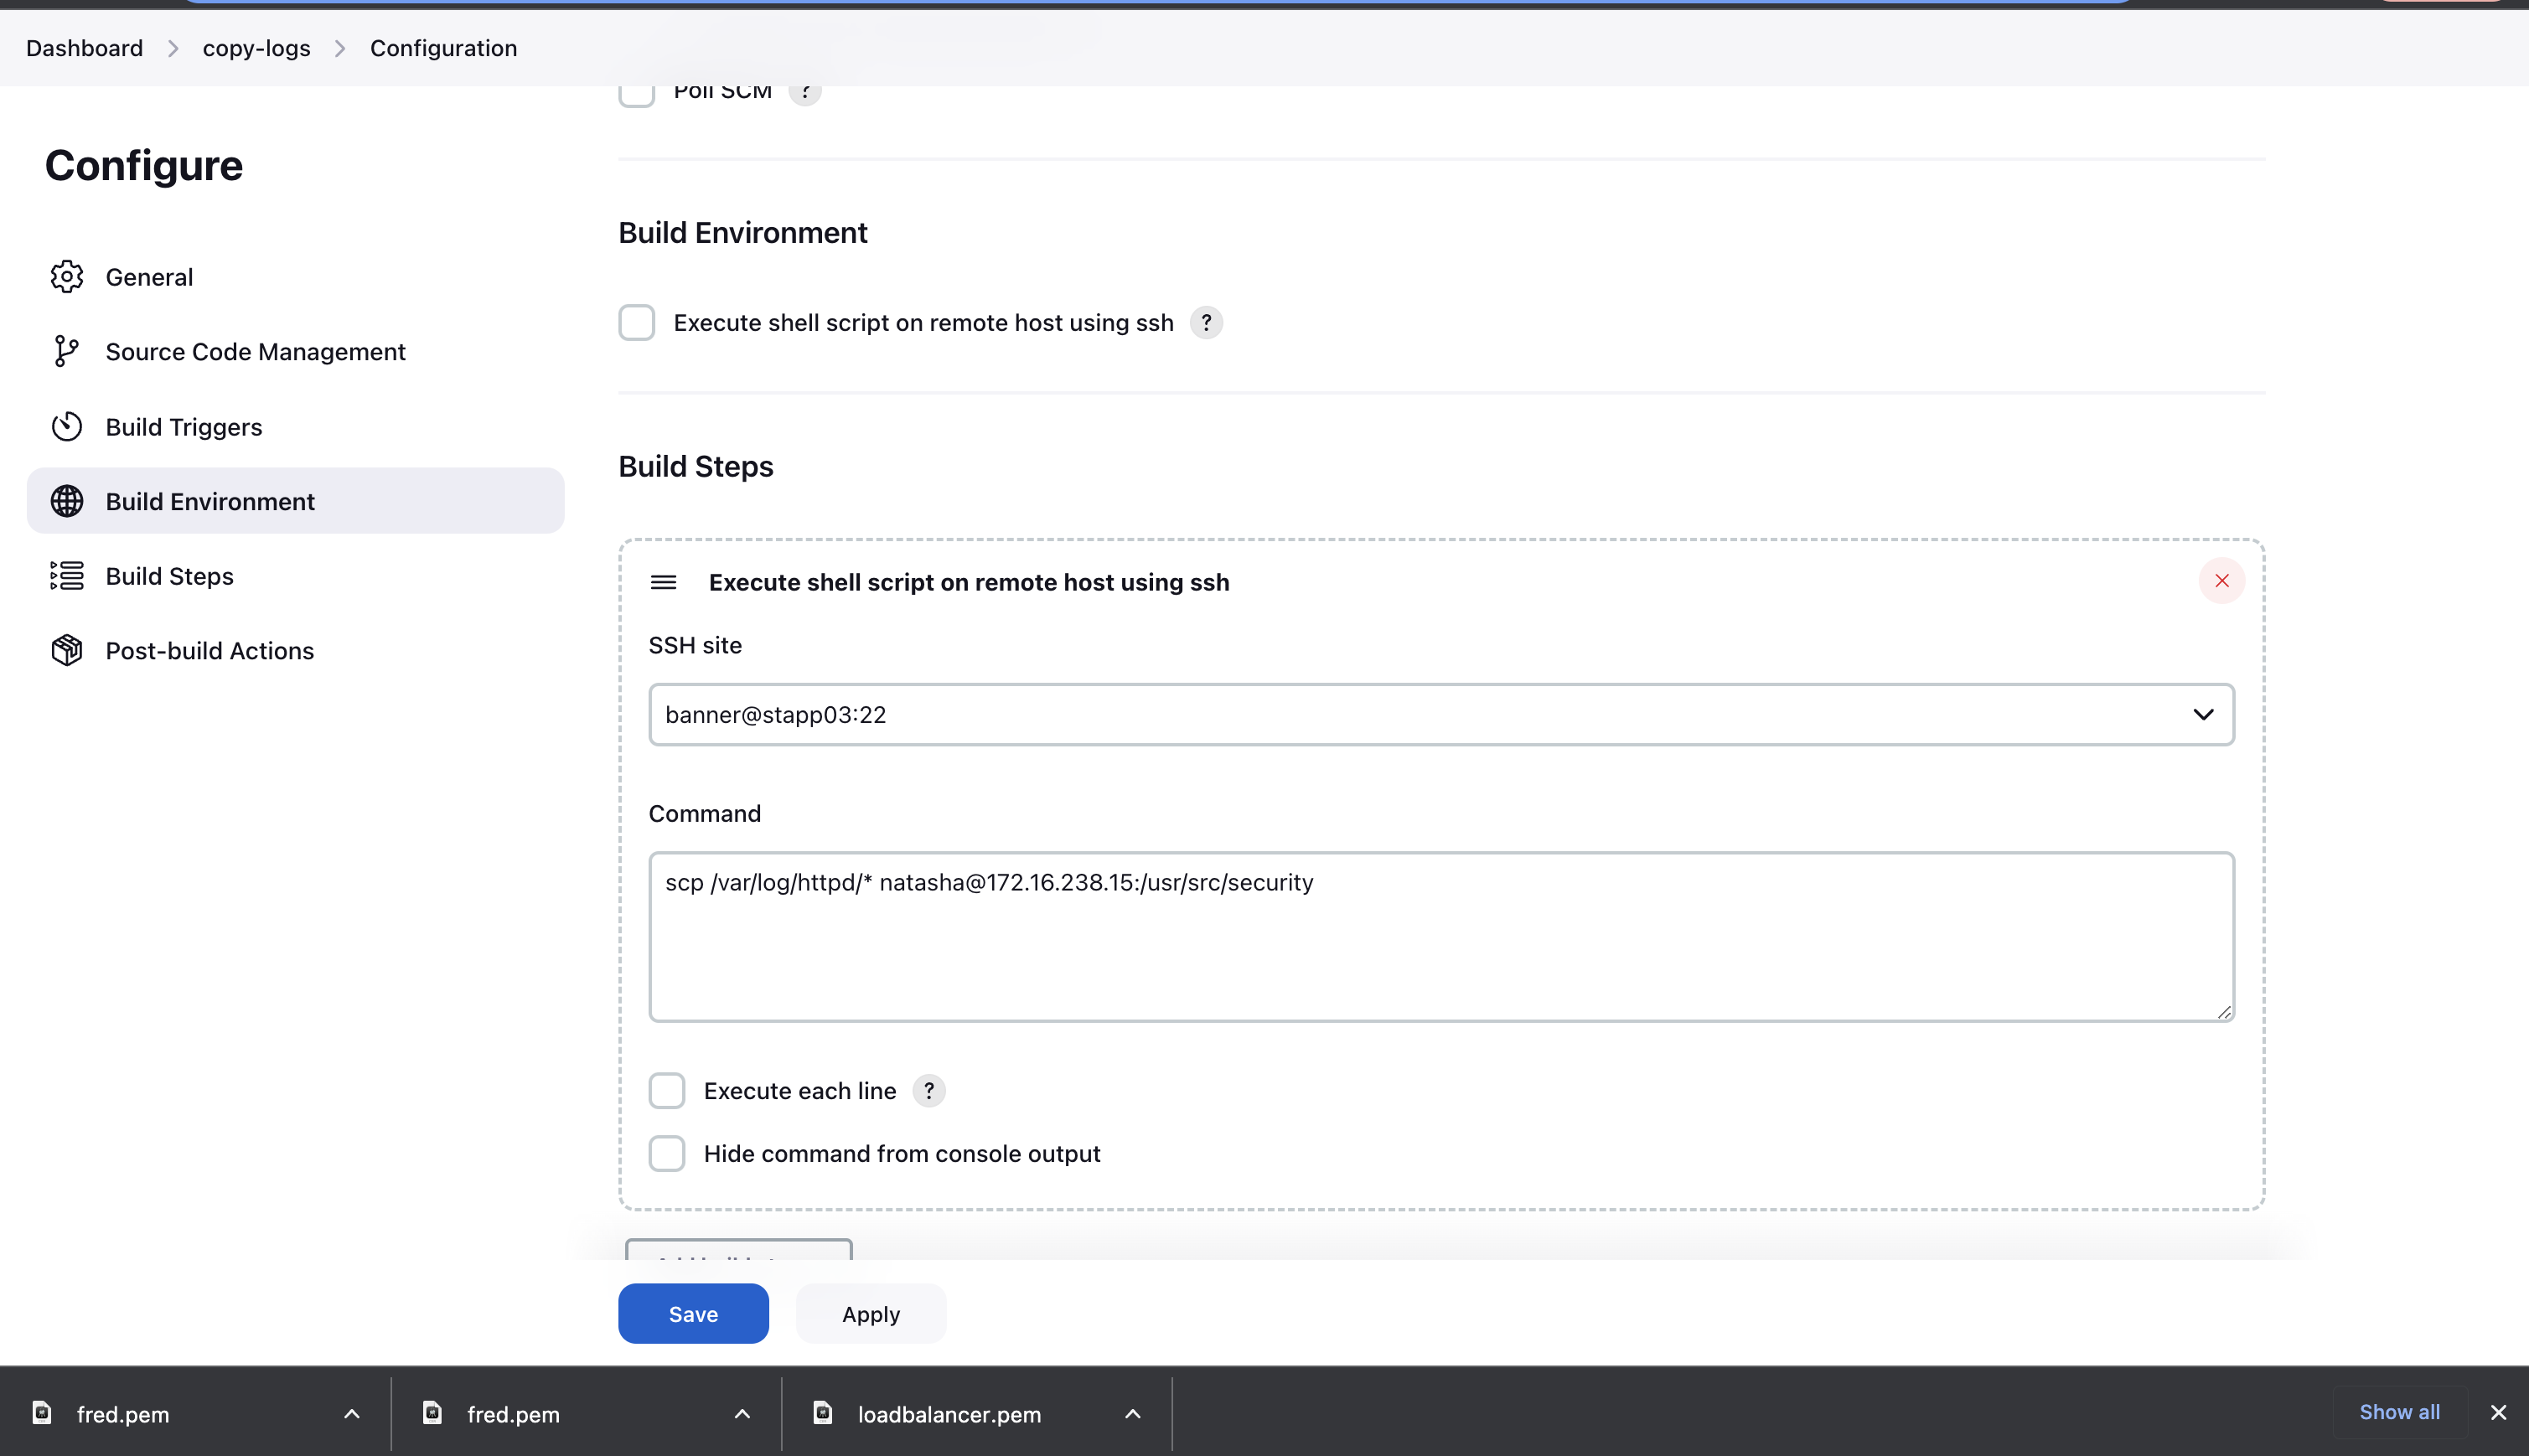Open help for Execute each line option

click(929, 1090)
